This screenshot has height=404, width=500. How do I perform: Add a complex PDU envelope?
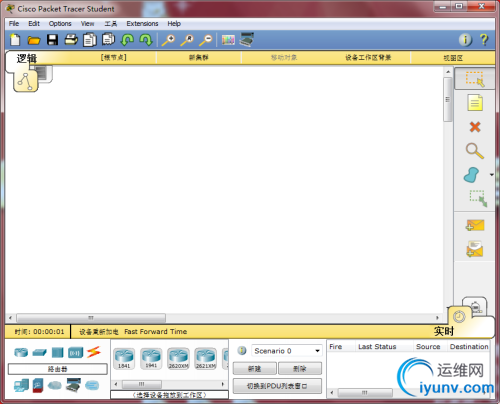pyautogui.click(x=475, y=249)
